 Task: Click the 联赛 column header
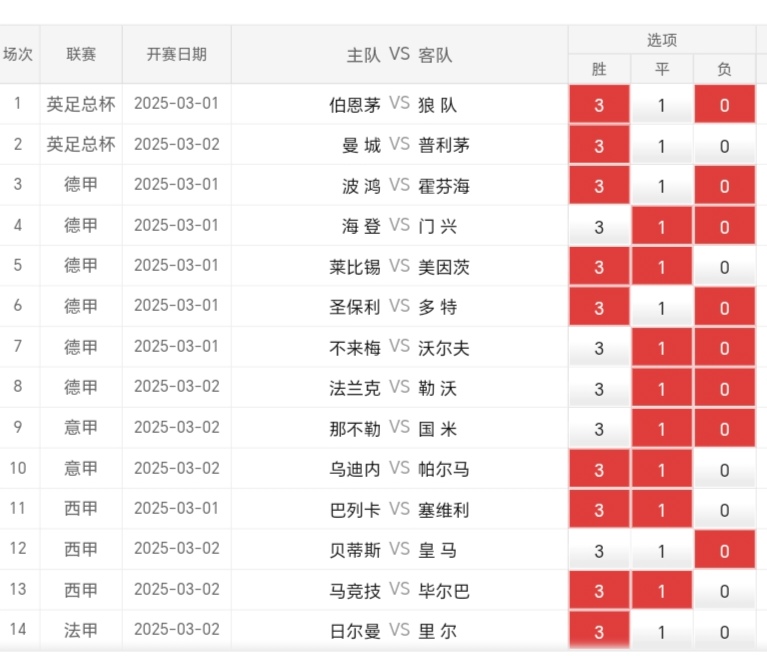(x=81, y=54)
